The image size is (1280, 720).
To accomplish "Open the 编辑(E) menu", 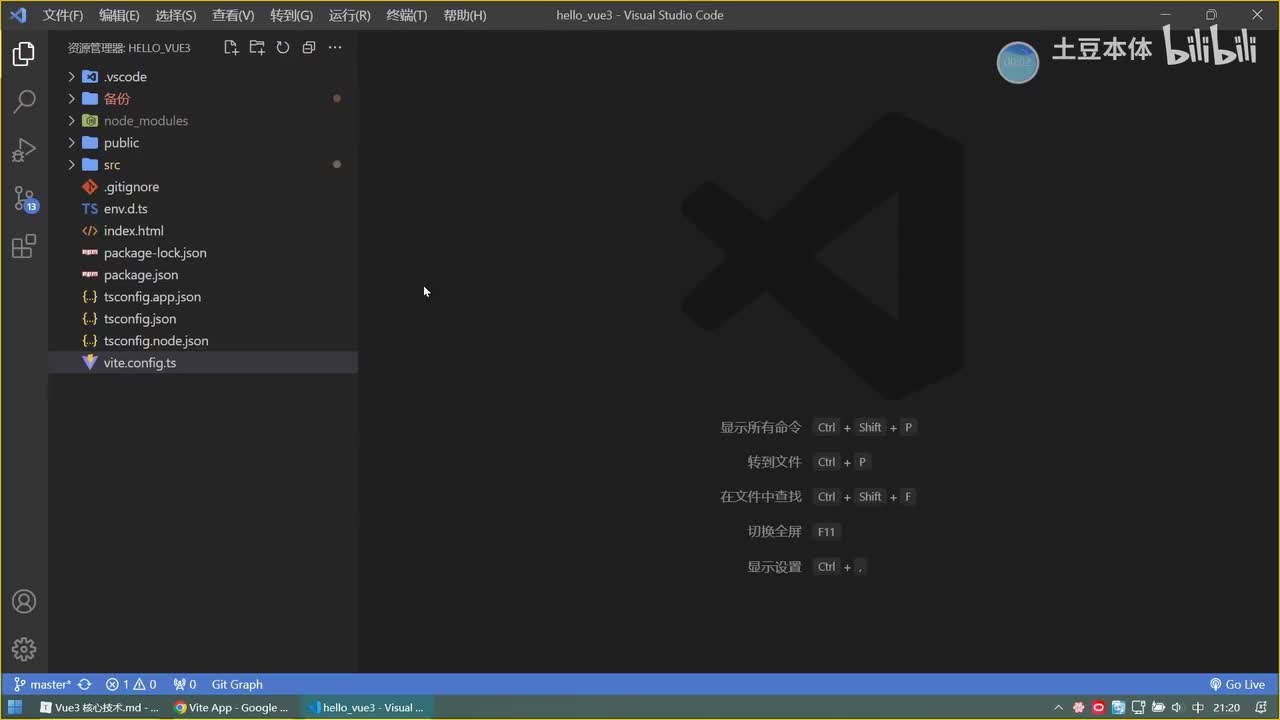I will 119,15.
